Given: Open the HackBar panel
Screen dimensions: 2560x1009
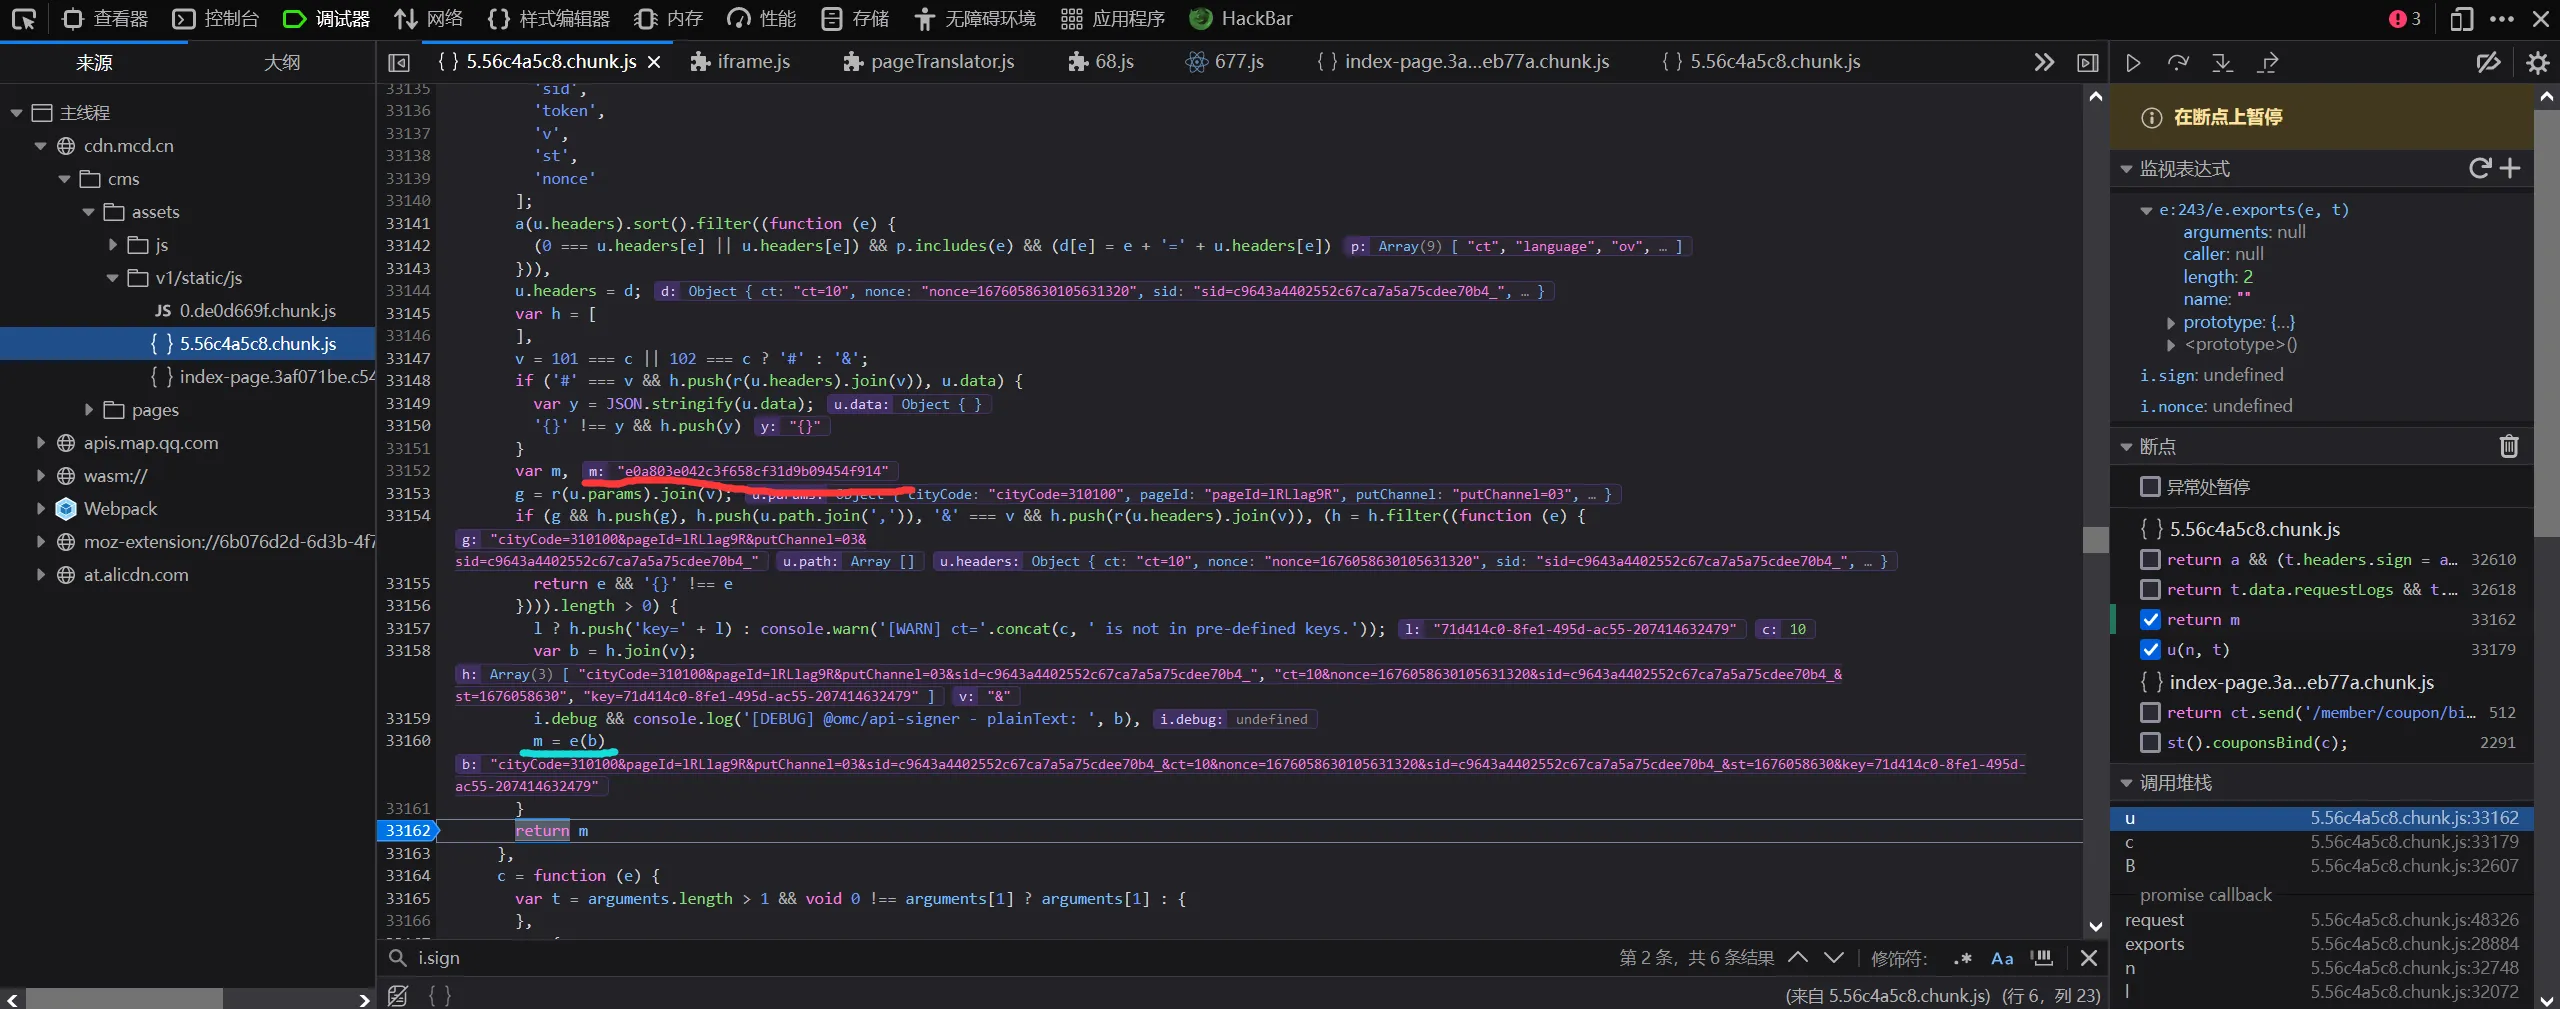Looking at the screenshot, I should [x=1241, y=19].
